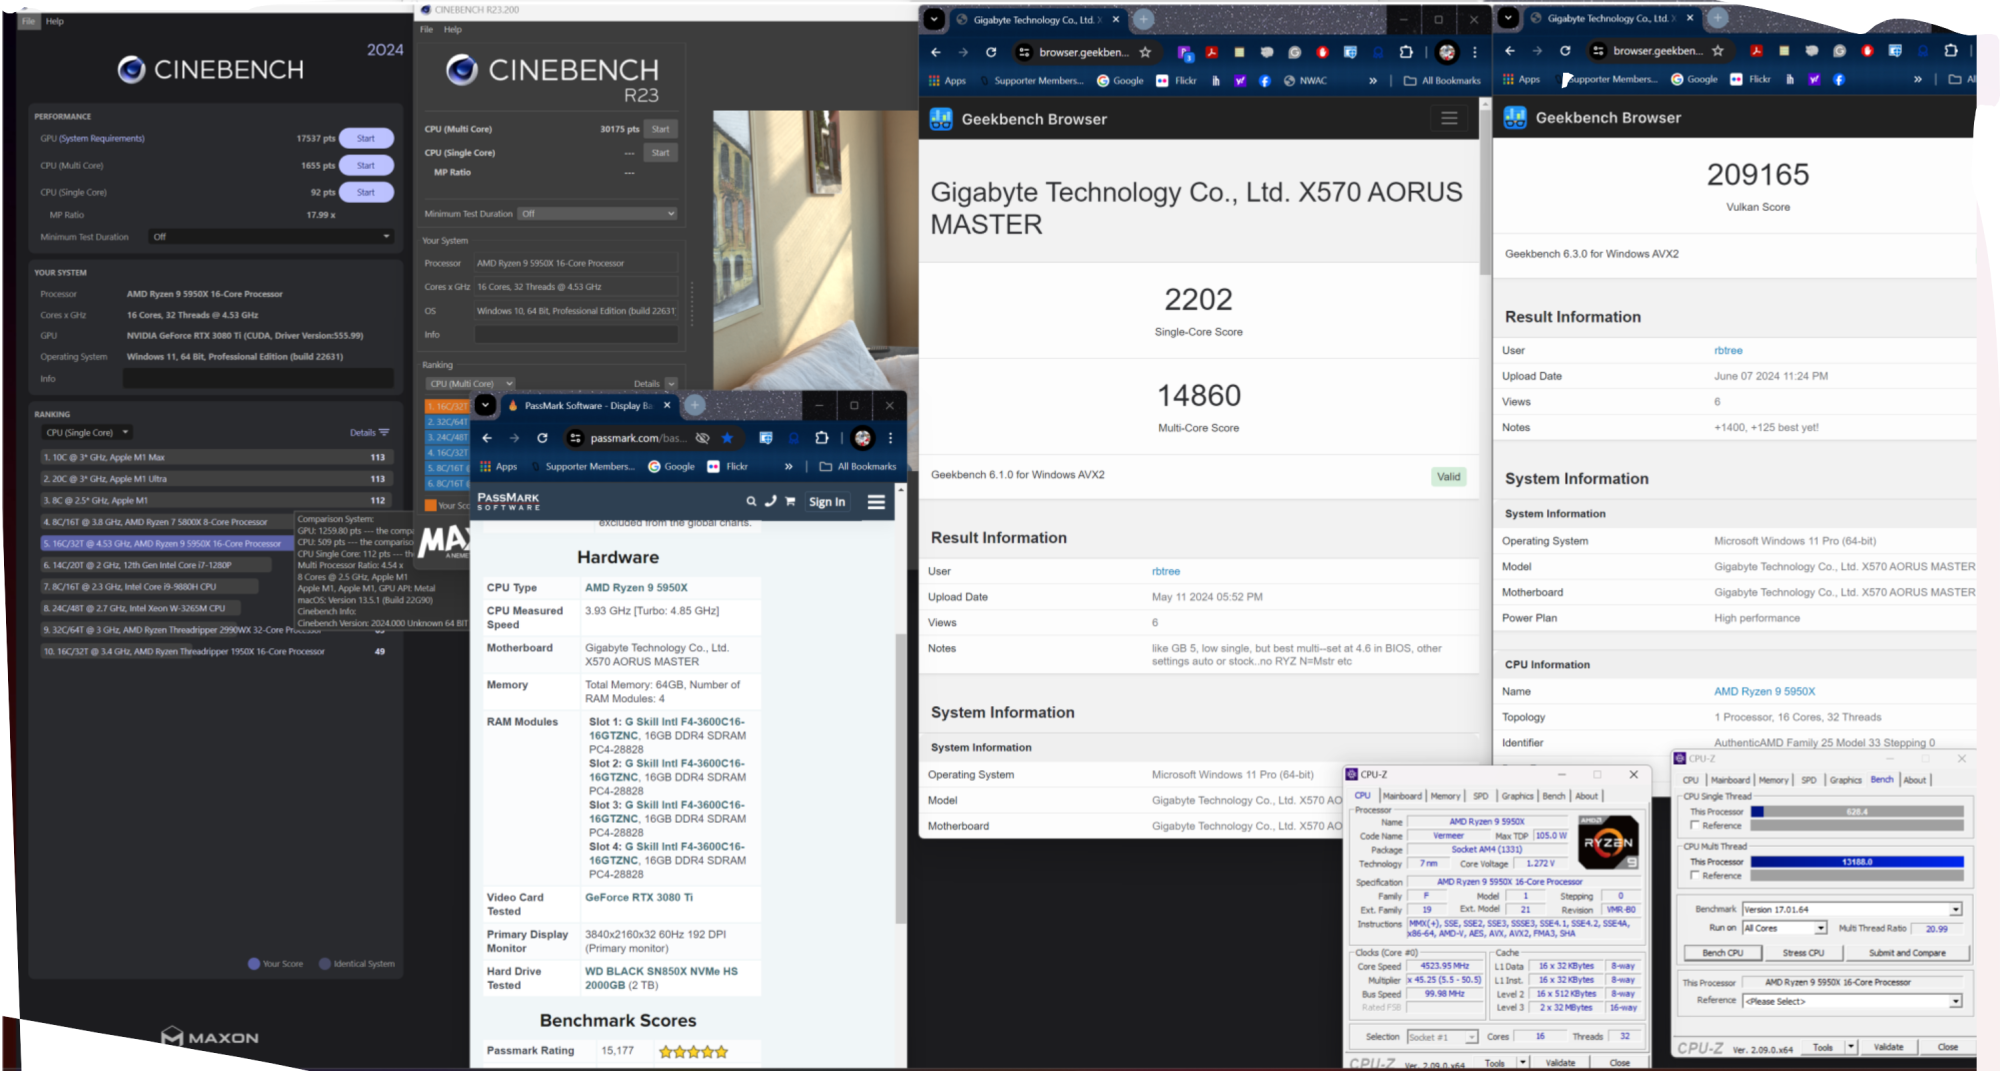The width and height of the screenshot is (2000, 1071).
Task: Click the orange Your Score legend swatch in R23
Action: [x=430, y=506]
